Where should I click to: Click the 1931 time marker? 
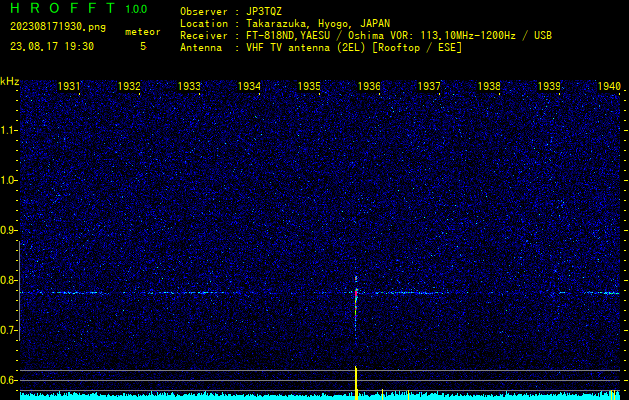tap(69, 87)
